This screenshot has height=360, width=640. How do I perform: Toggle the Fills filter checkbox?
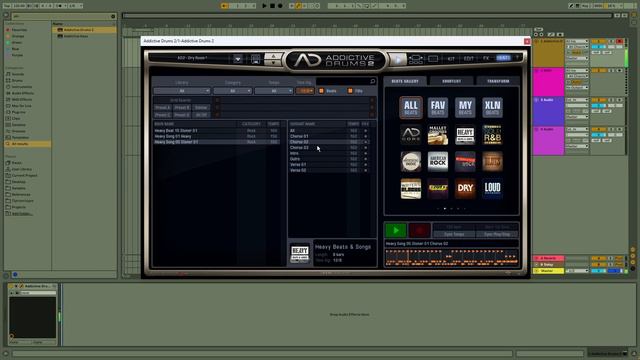(x=350, y=91)
